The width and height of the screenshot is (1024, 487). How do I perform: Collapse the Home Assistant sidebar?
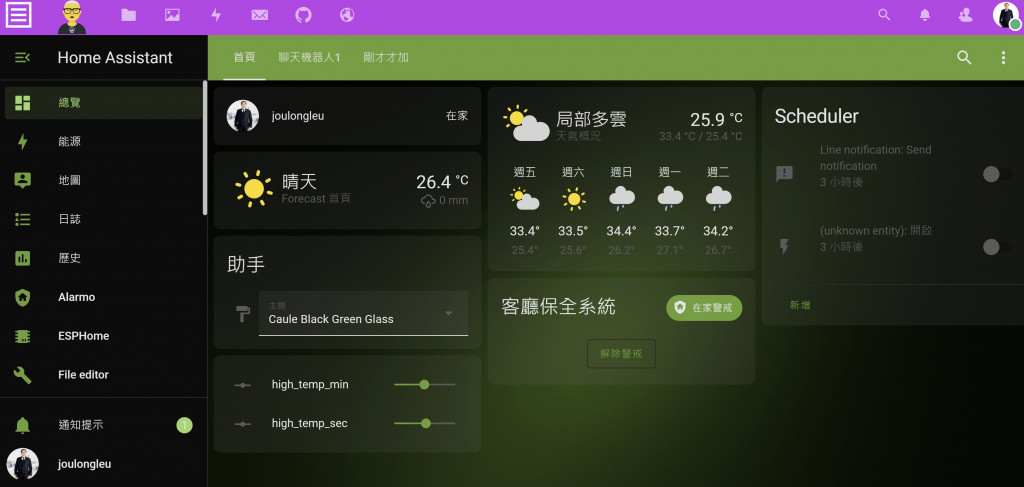22,57
